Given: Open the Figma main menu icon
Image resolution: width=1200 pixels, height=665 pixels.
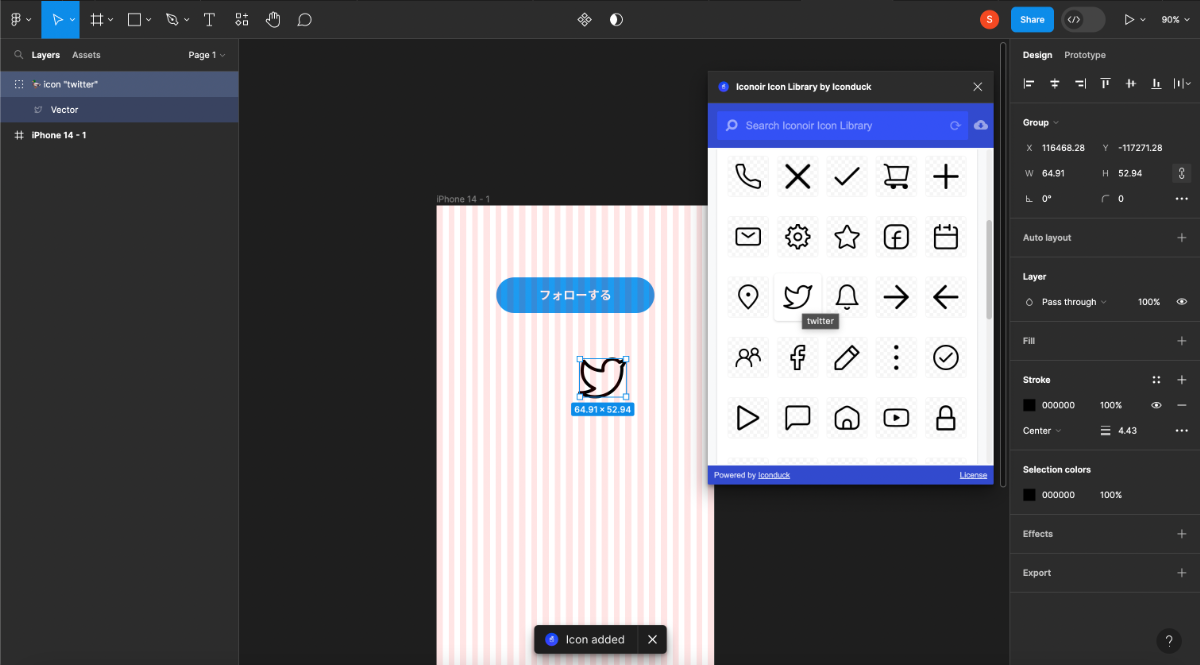Looking at the screenshot, I should (x=16, y=19).
